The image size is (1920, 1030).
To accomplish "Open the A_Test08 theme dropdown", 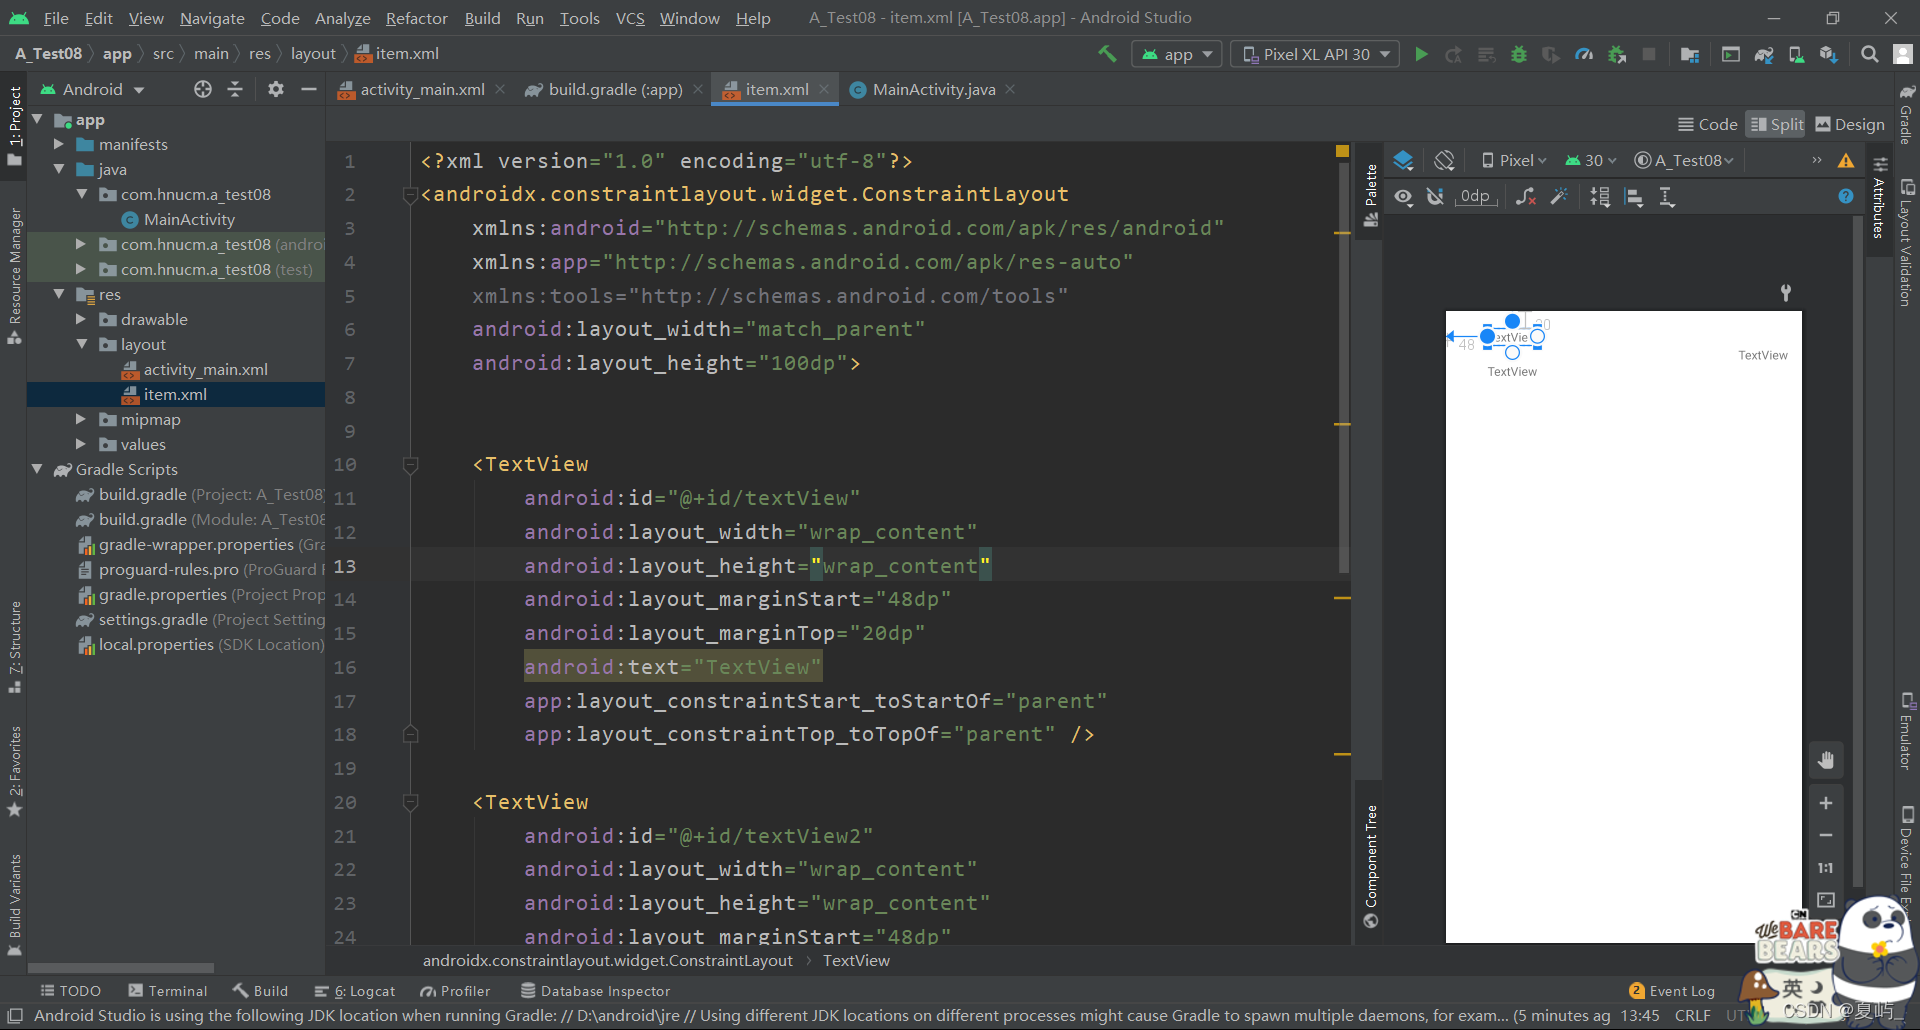I will [x=1684, y=160].
